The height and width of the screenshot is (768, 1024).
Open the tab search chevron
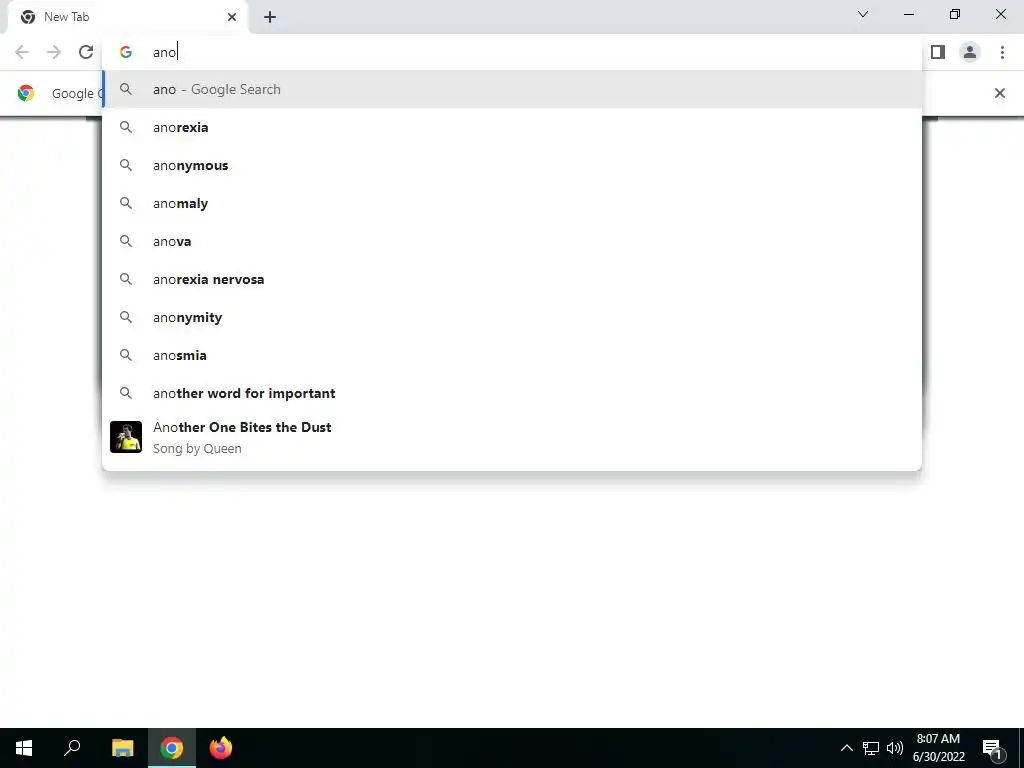[x=863, y=14]
